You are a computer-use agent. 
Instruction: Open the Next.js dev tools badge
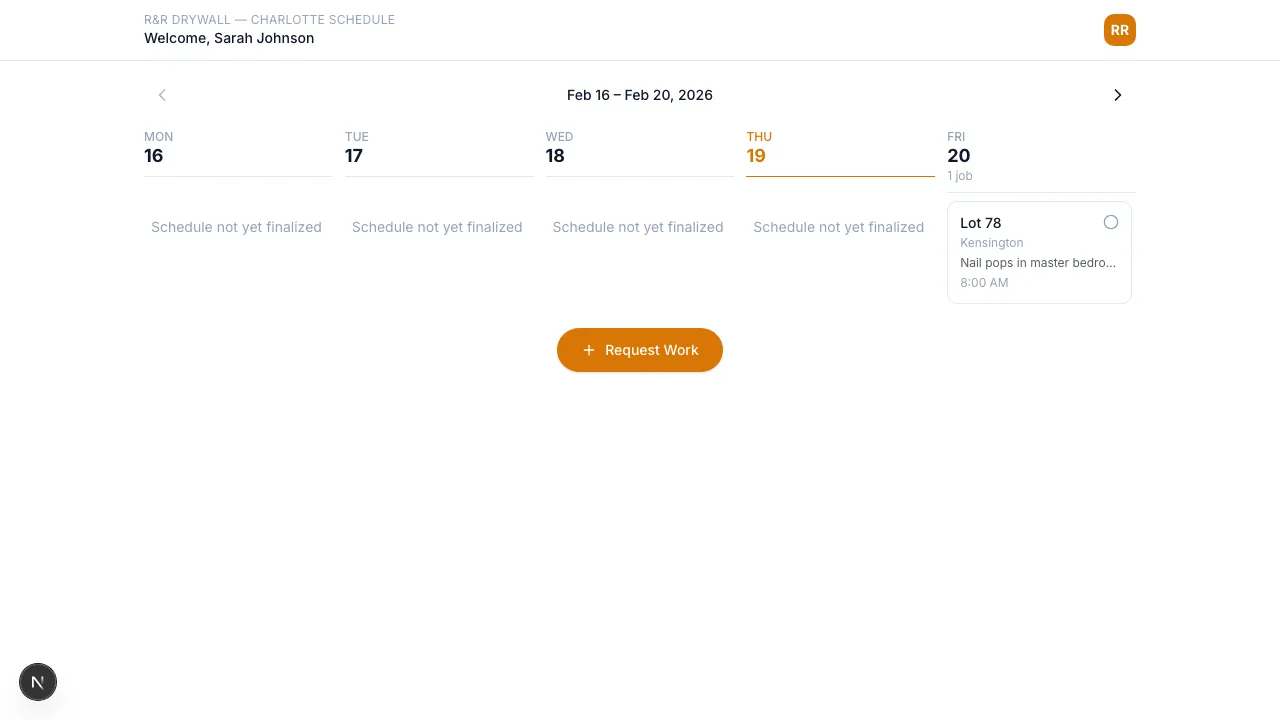38,682
